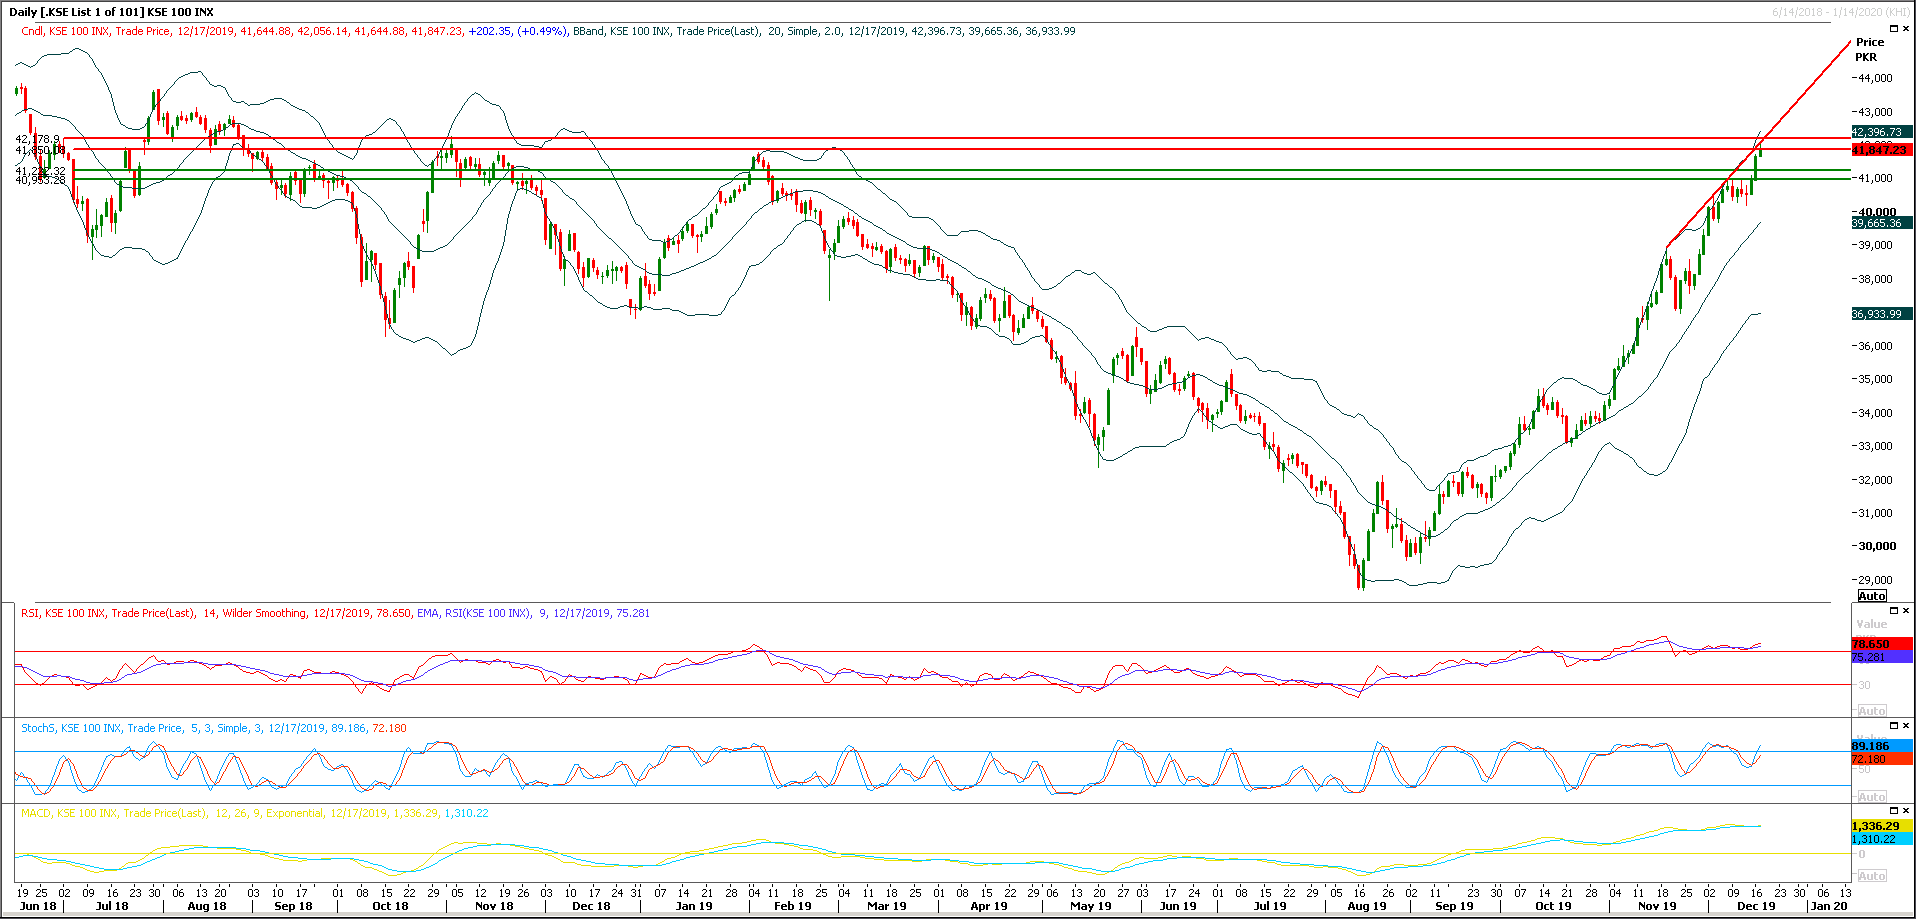
Task: Close the MACD indicator panel
Action: (1906, 811)
